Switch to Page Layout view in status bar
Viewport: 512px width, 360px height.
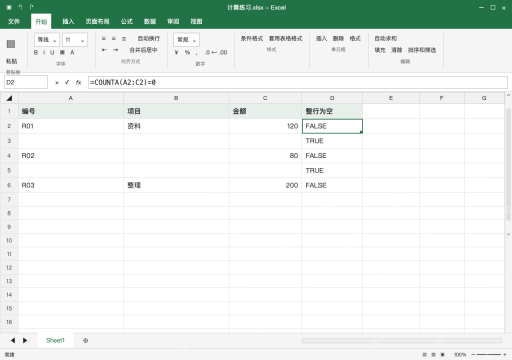pyautogui.click(x=433, y=355)
